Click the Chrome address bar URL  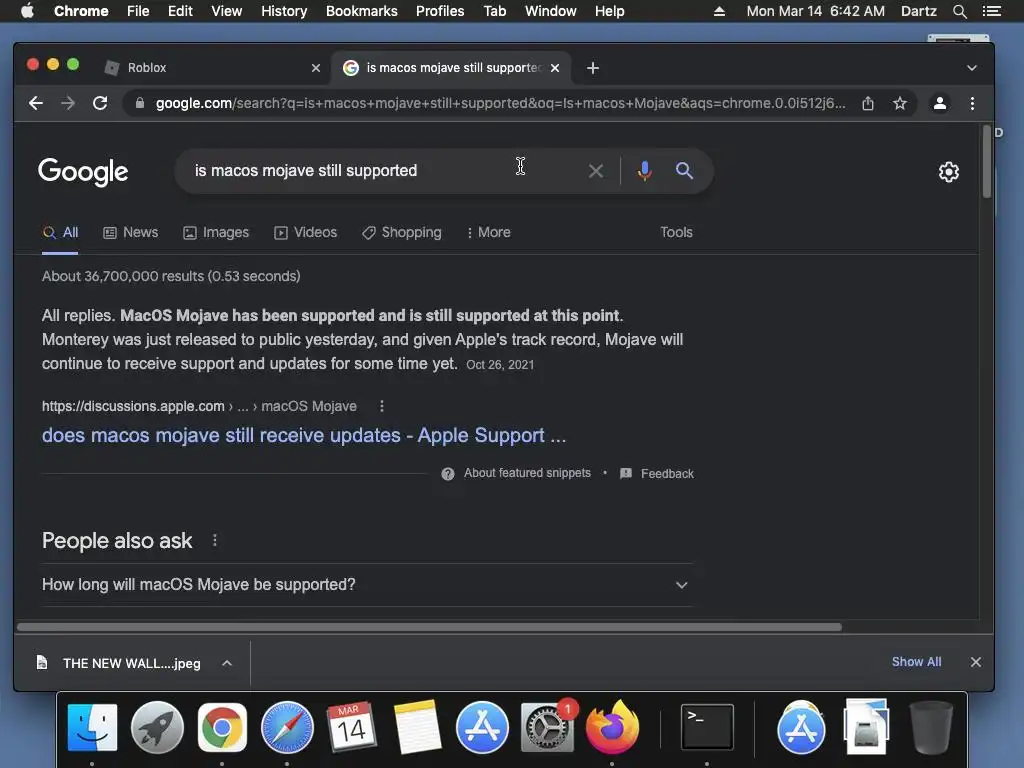point(500,103)
